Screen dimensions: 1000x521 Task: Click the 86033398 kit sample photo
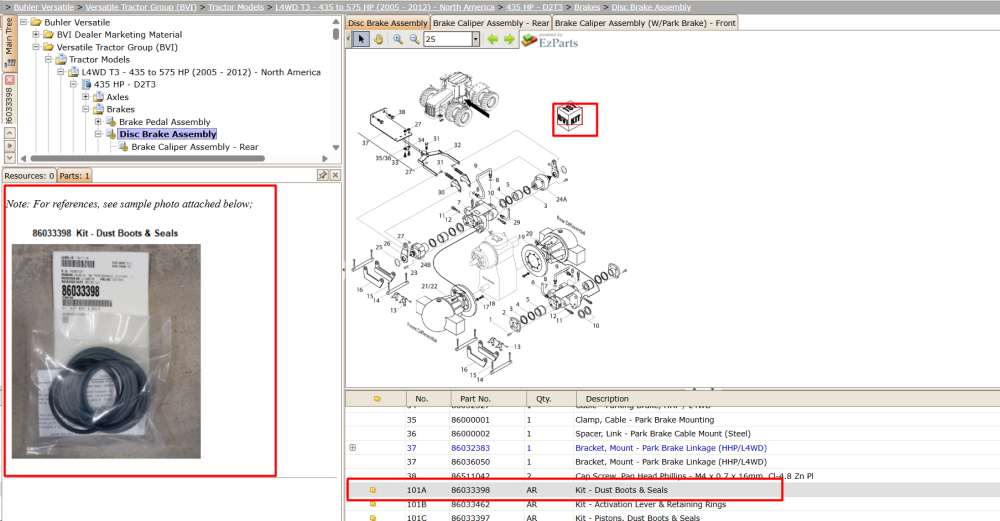click(106, 351)
